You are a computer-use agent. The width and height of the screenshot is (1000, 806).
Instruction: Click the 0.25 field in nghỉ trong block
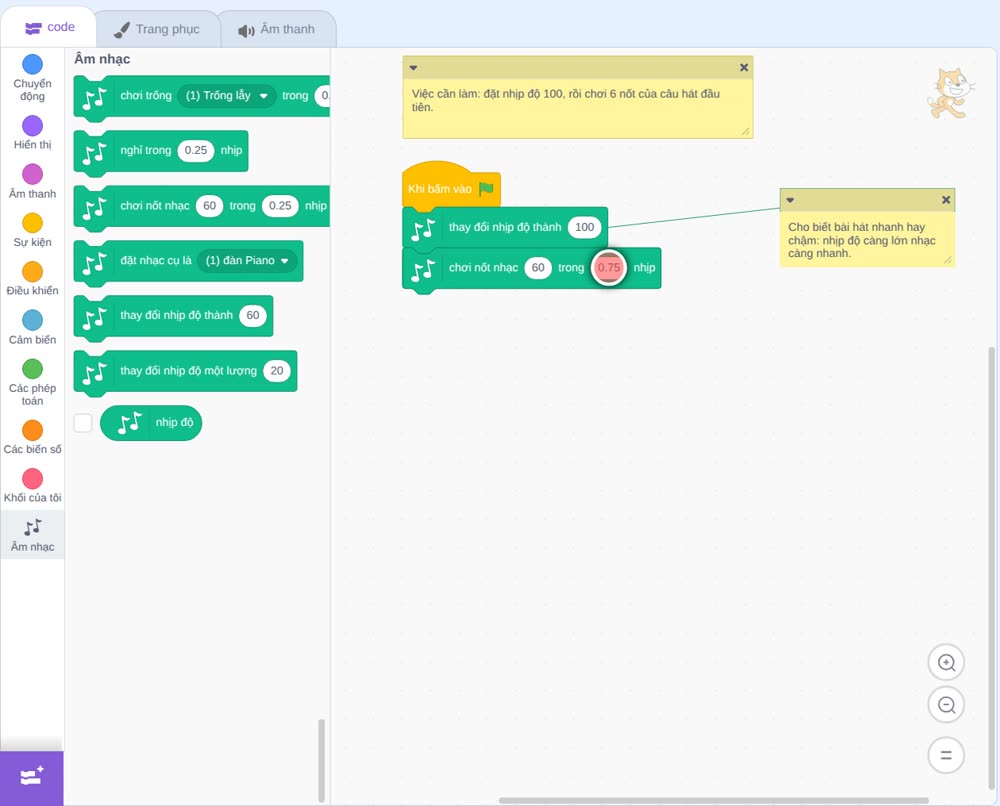(196, 150)
